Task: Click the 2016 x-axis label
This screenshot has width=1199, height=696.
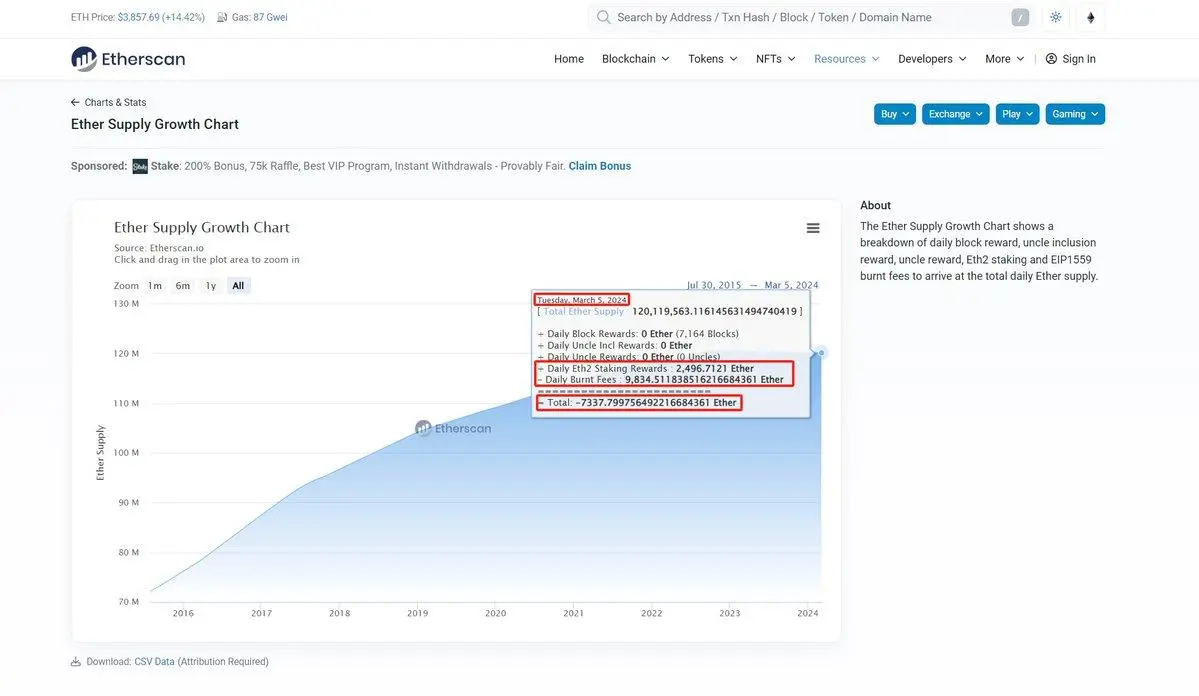Action: click(x=184, y=613)
